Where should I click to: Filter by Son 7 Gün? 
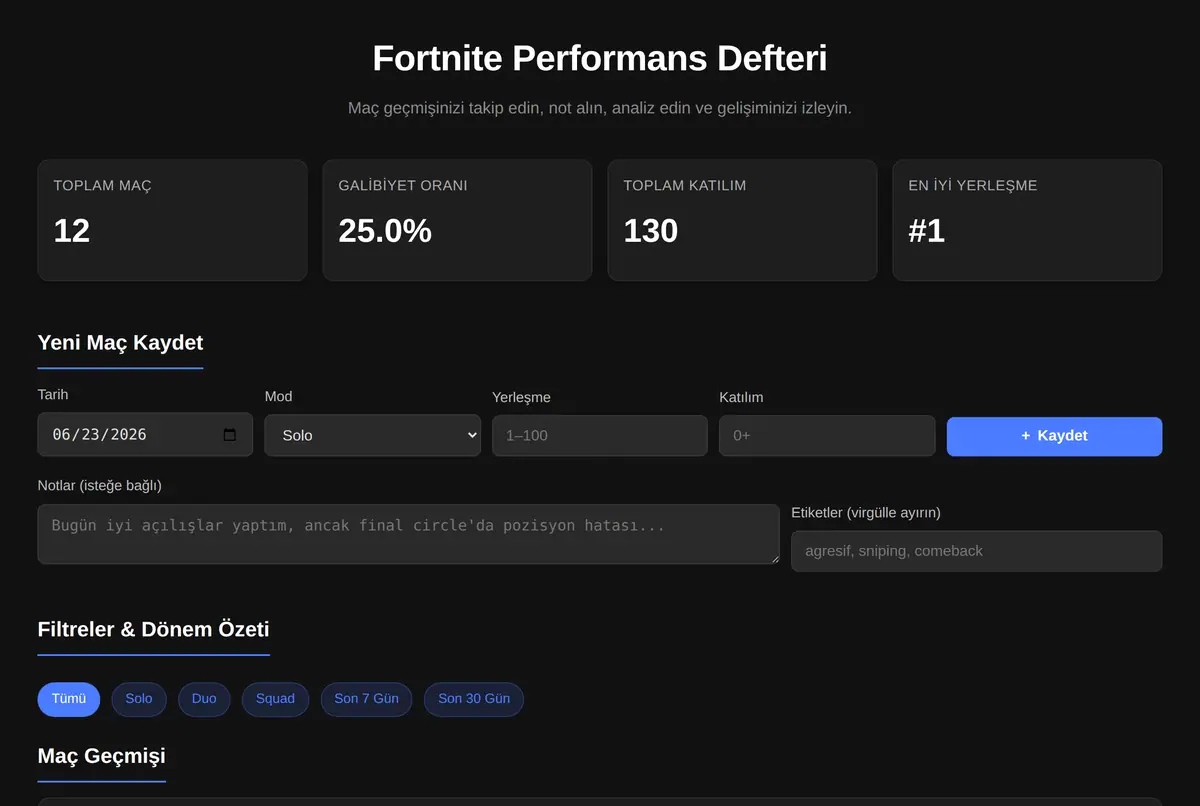(366, 699)
